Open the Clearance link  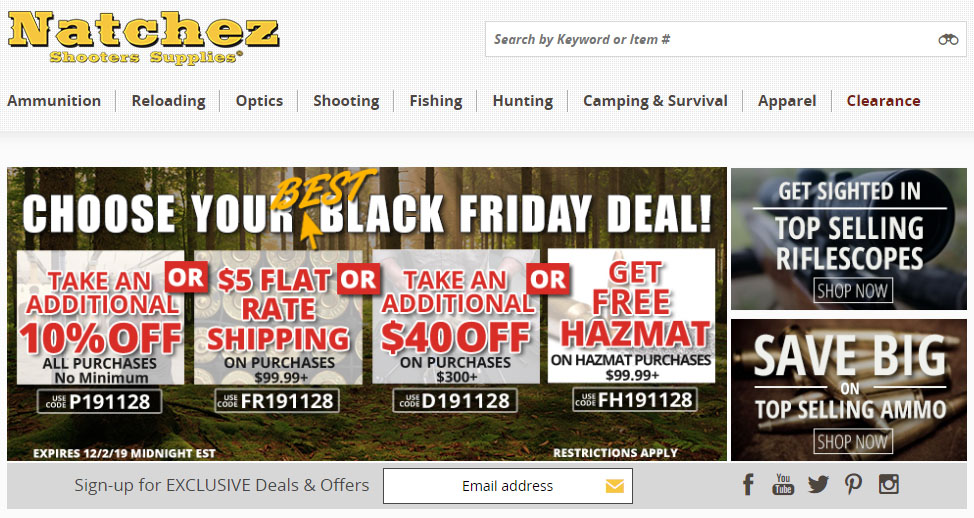(883, 101)
